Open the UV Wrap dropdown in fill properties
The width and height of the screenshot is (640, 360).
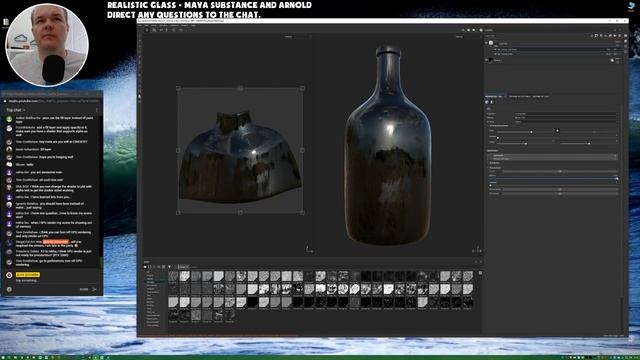click(565, 122)
